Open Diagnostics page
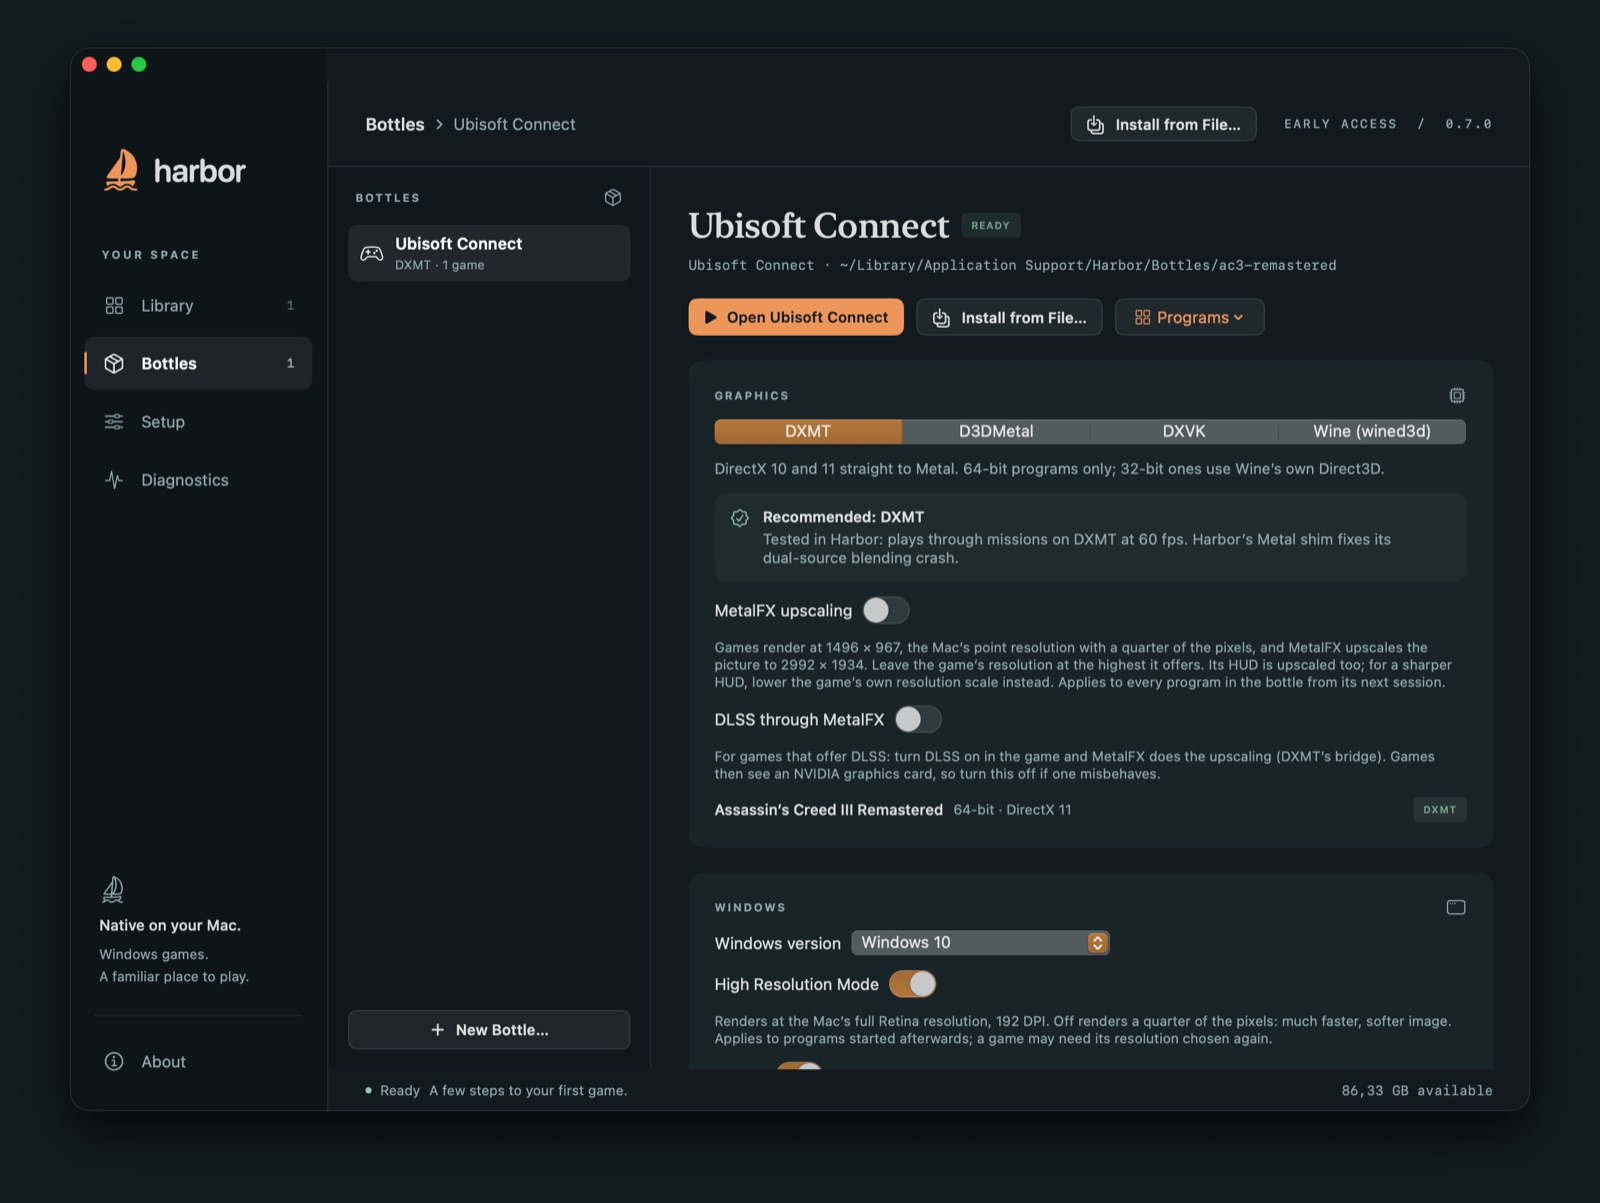The image size is (1600, 1203). [x=198, y=480]
